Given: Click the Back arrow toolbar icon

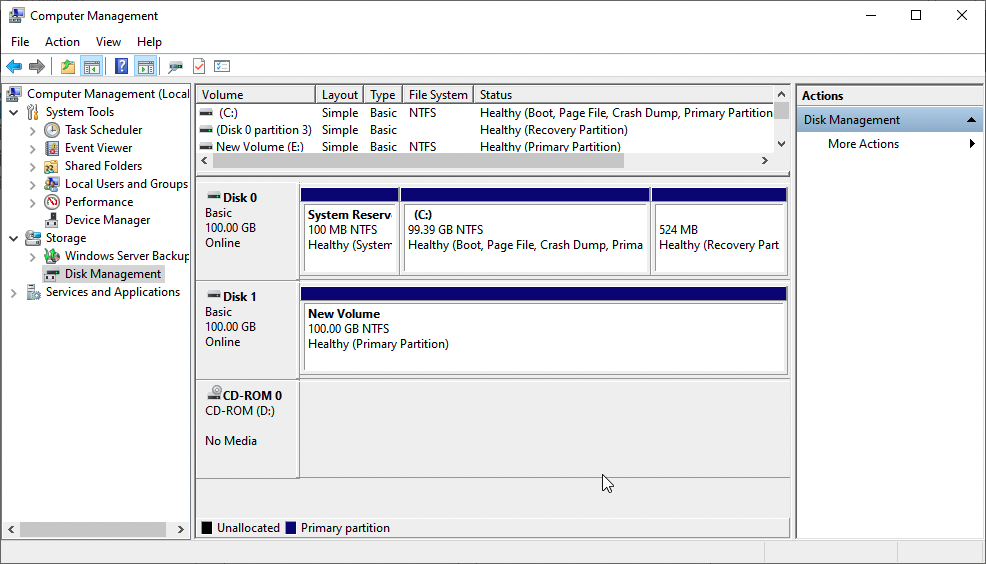Looking at the screenshot, I should 14,66.
